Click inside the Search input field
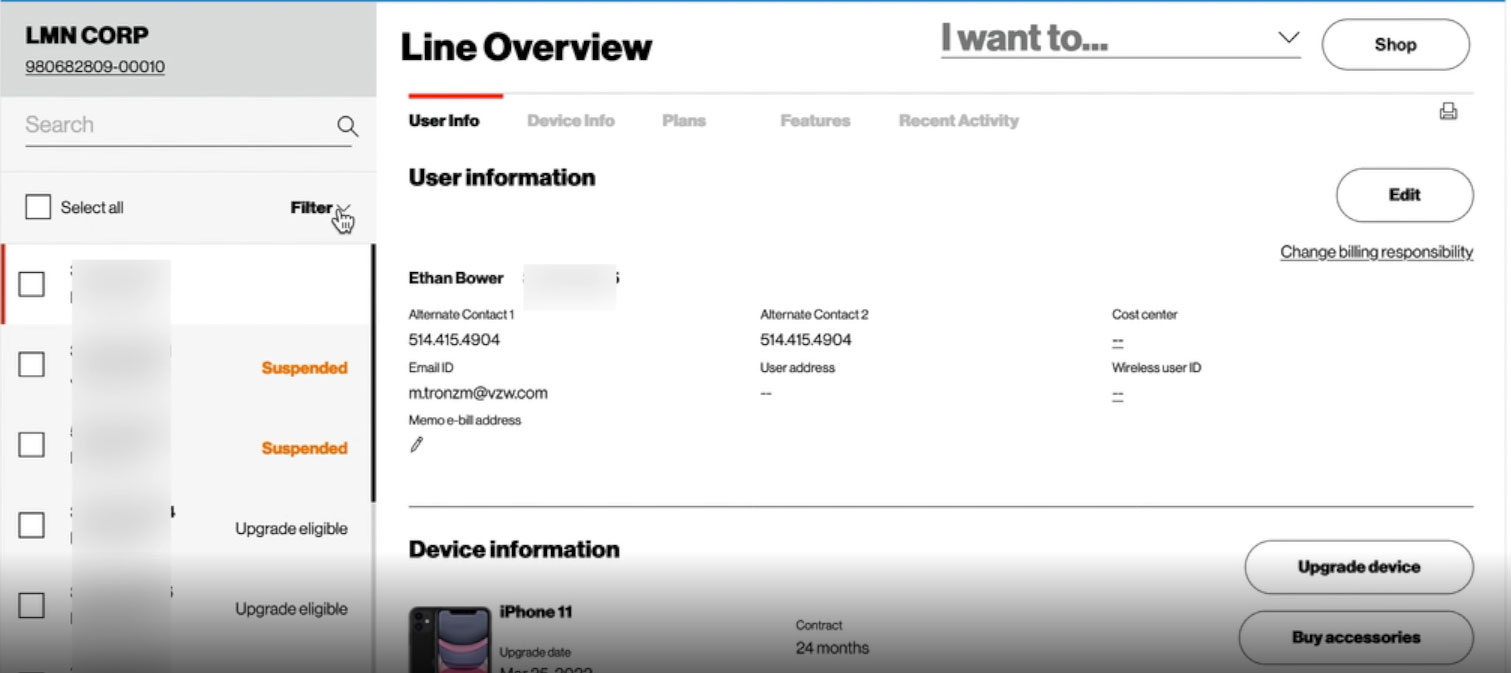Image resolution: width=1511 pixels, height=673 pixels. coord(175,125)
